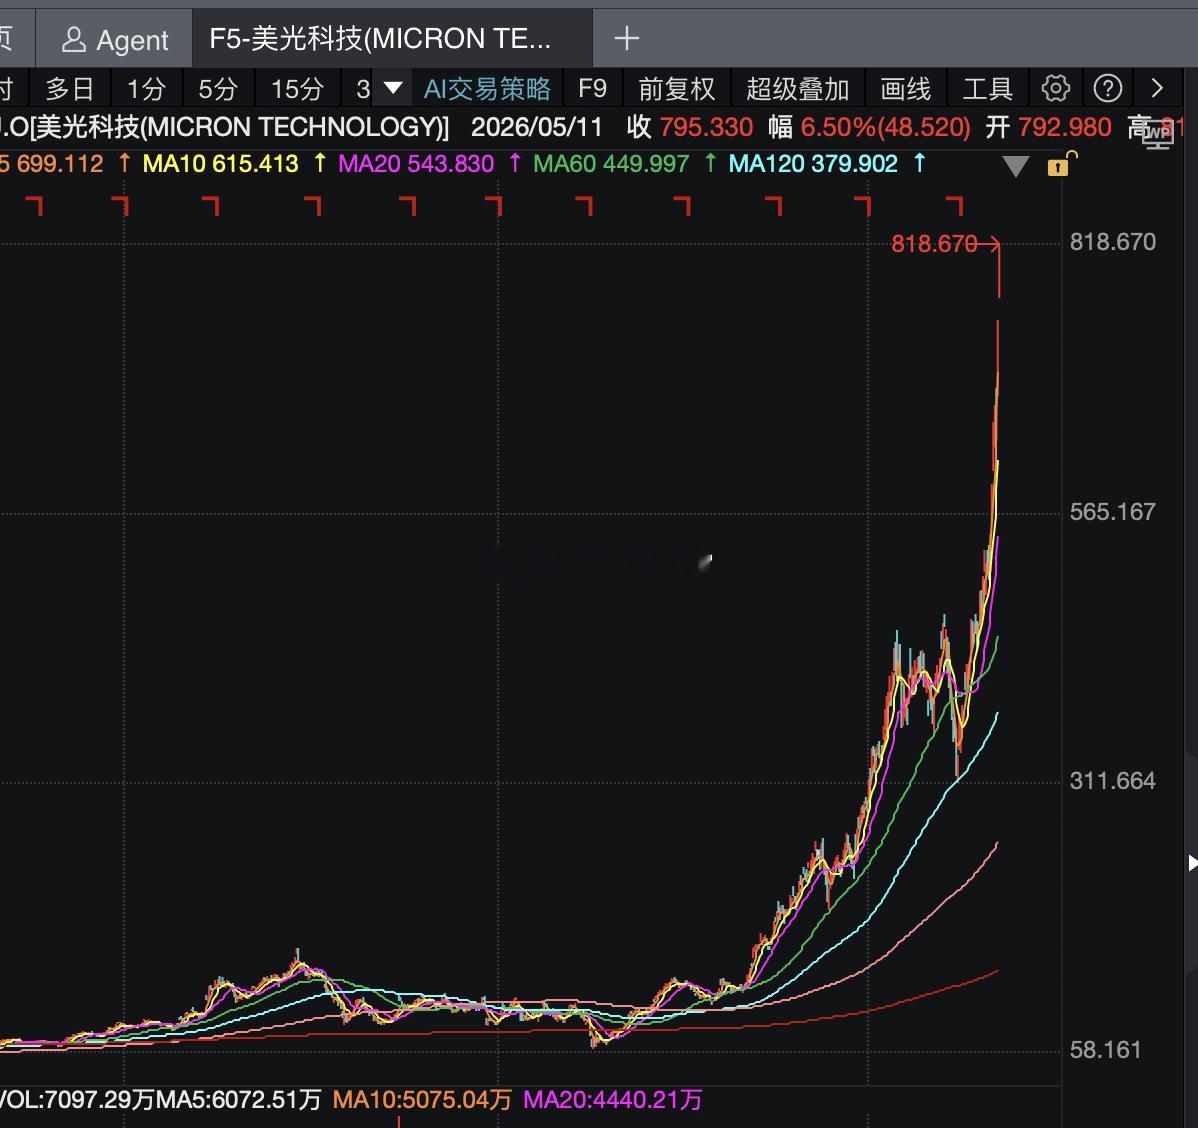Click the open price 792.980
Screen dimensions: 1198x1128
[1064, 127]
